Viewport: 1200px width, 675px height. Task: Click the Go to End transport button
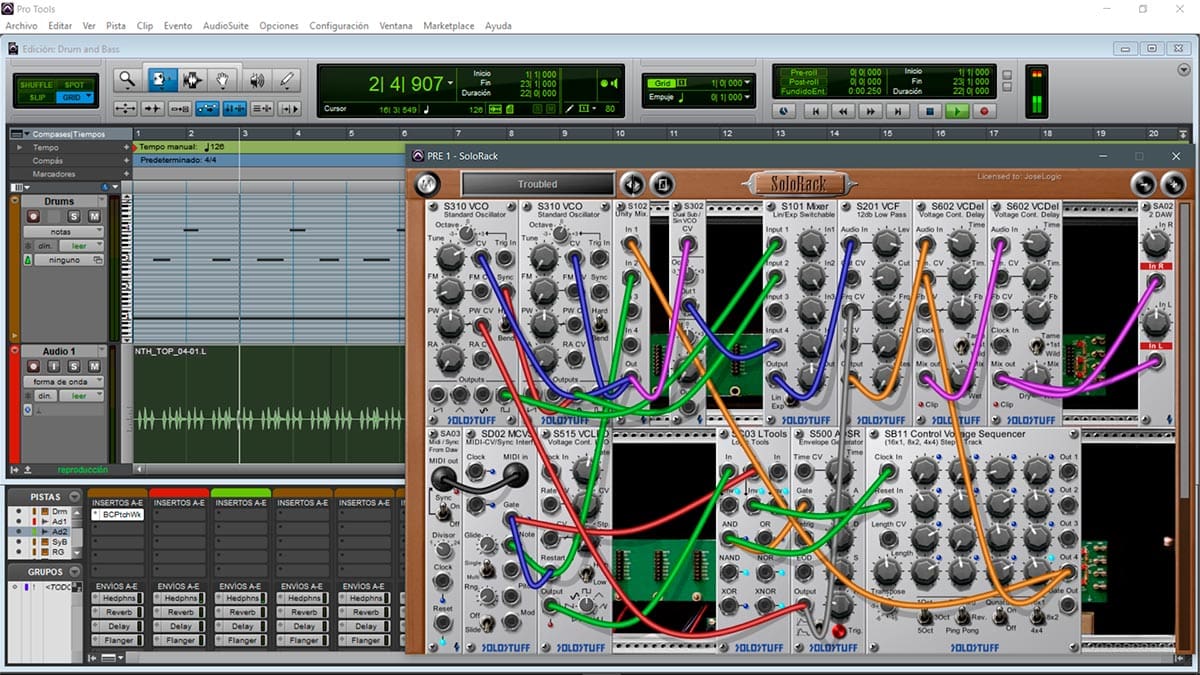coord(899,112)
